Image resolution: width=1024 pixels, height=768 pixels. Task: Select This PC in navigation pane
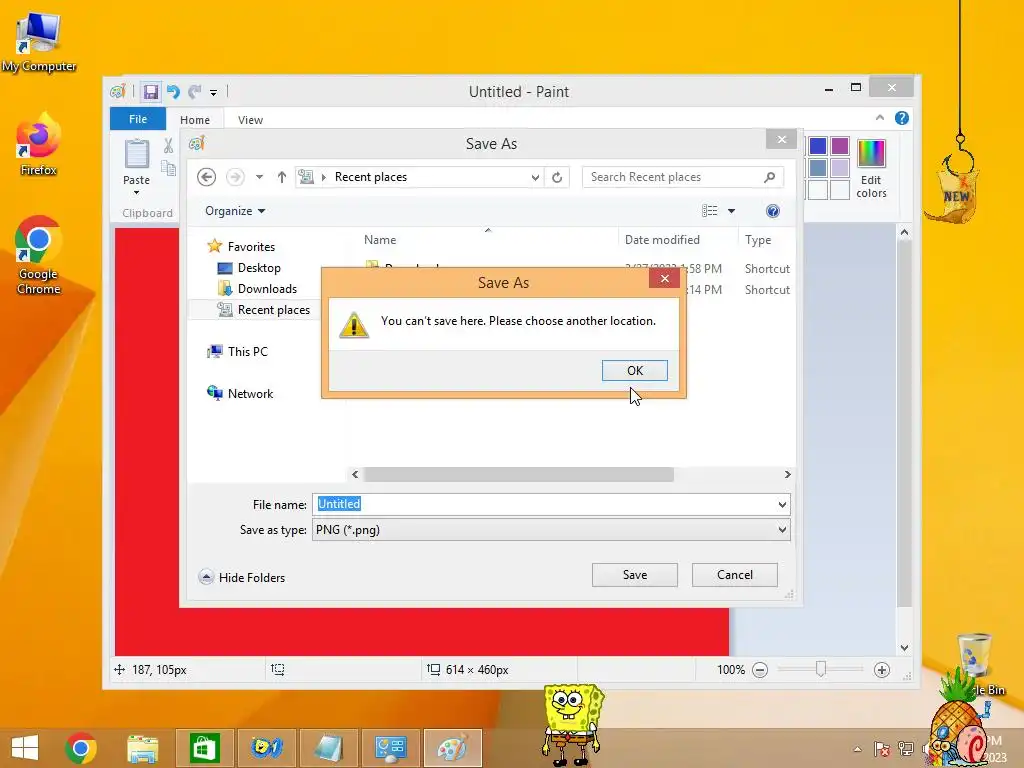(237, 351)
